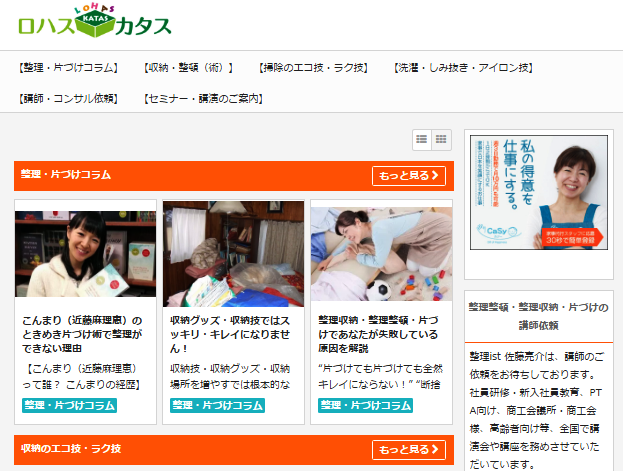Open 洗濯・しみ抜き・アイロン技 menu item
The width and height of the screenshot is (623, 471).
coord(463,68)
